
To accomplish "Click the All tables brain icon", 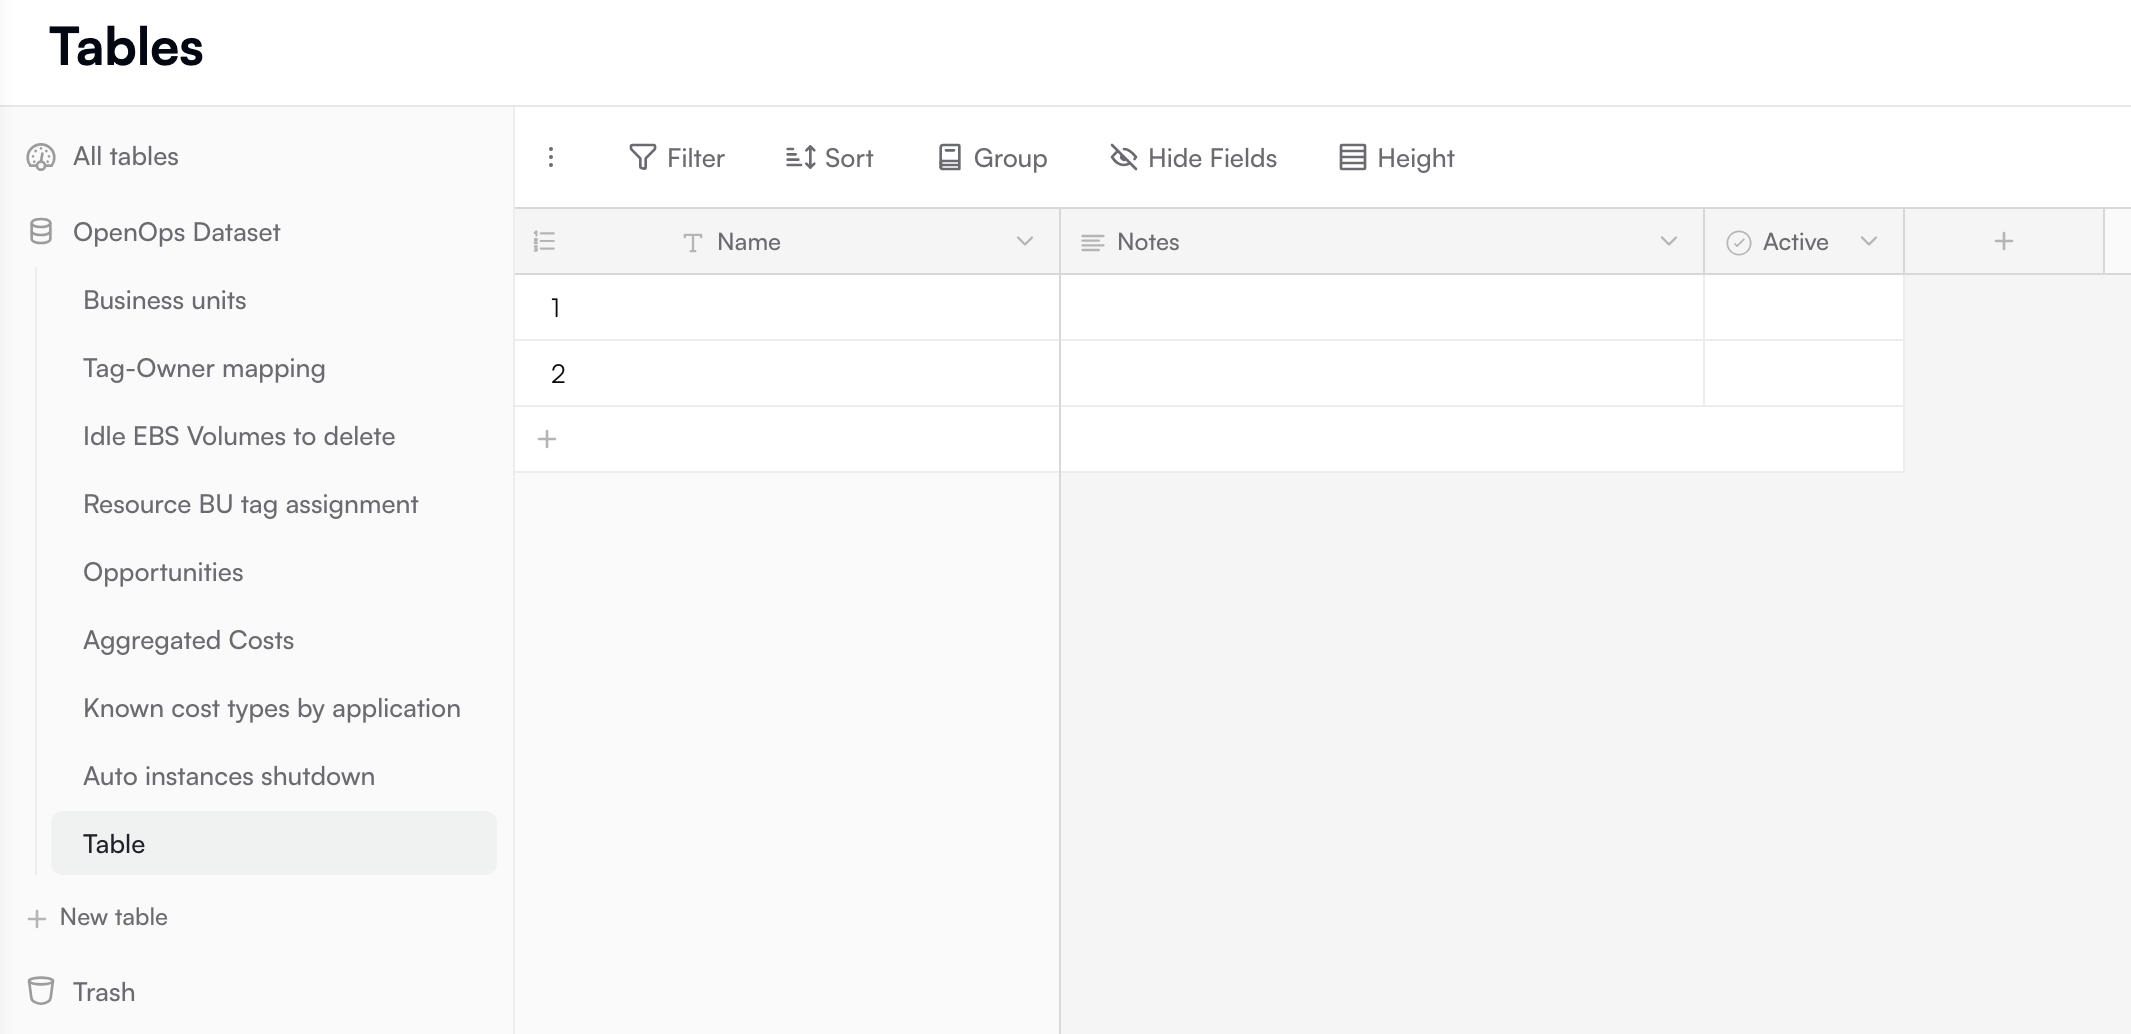I will [40, 156].
